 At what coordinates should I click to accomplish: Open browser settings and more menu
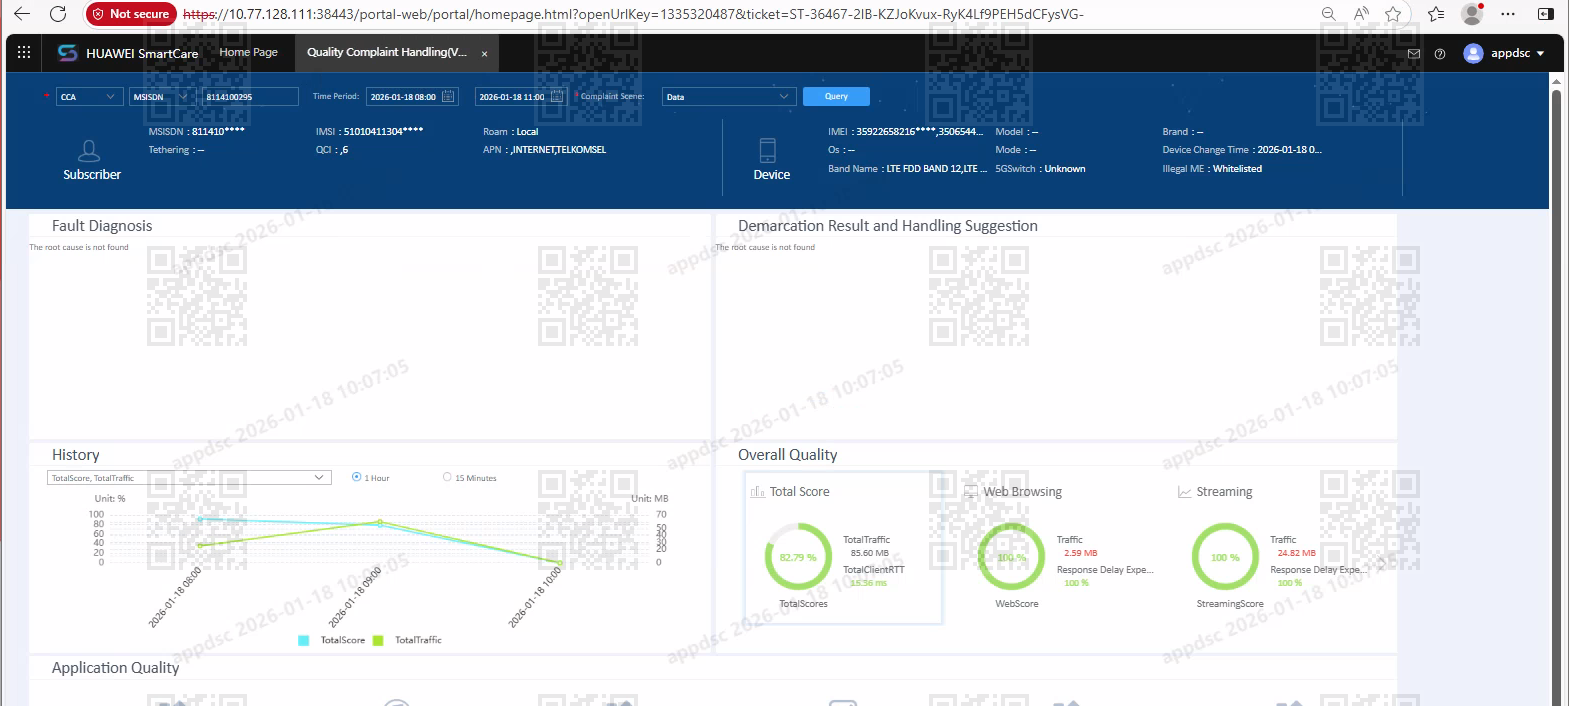(x=1508, y=14)
